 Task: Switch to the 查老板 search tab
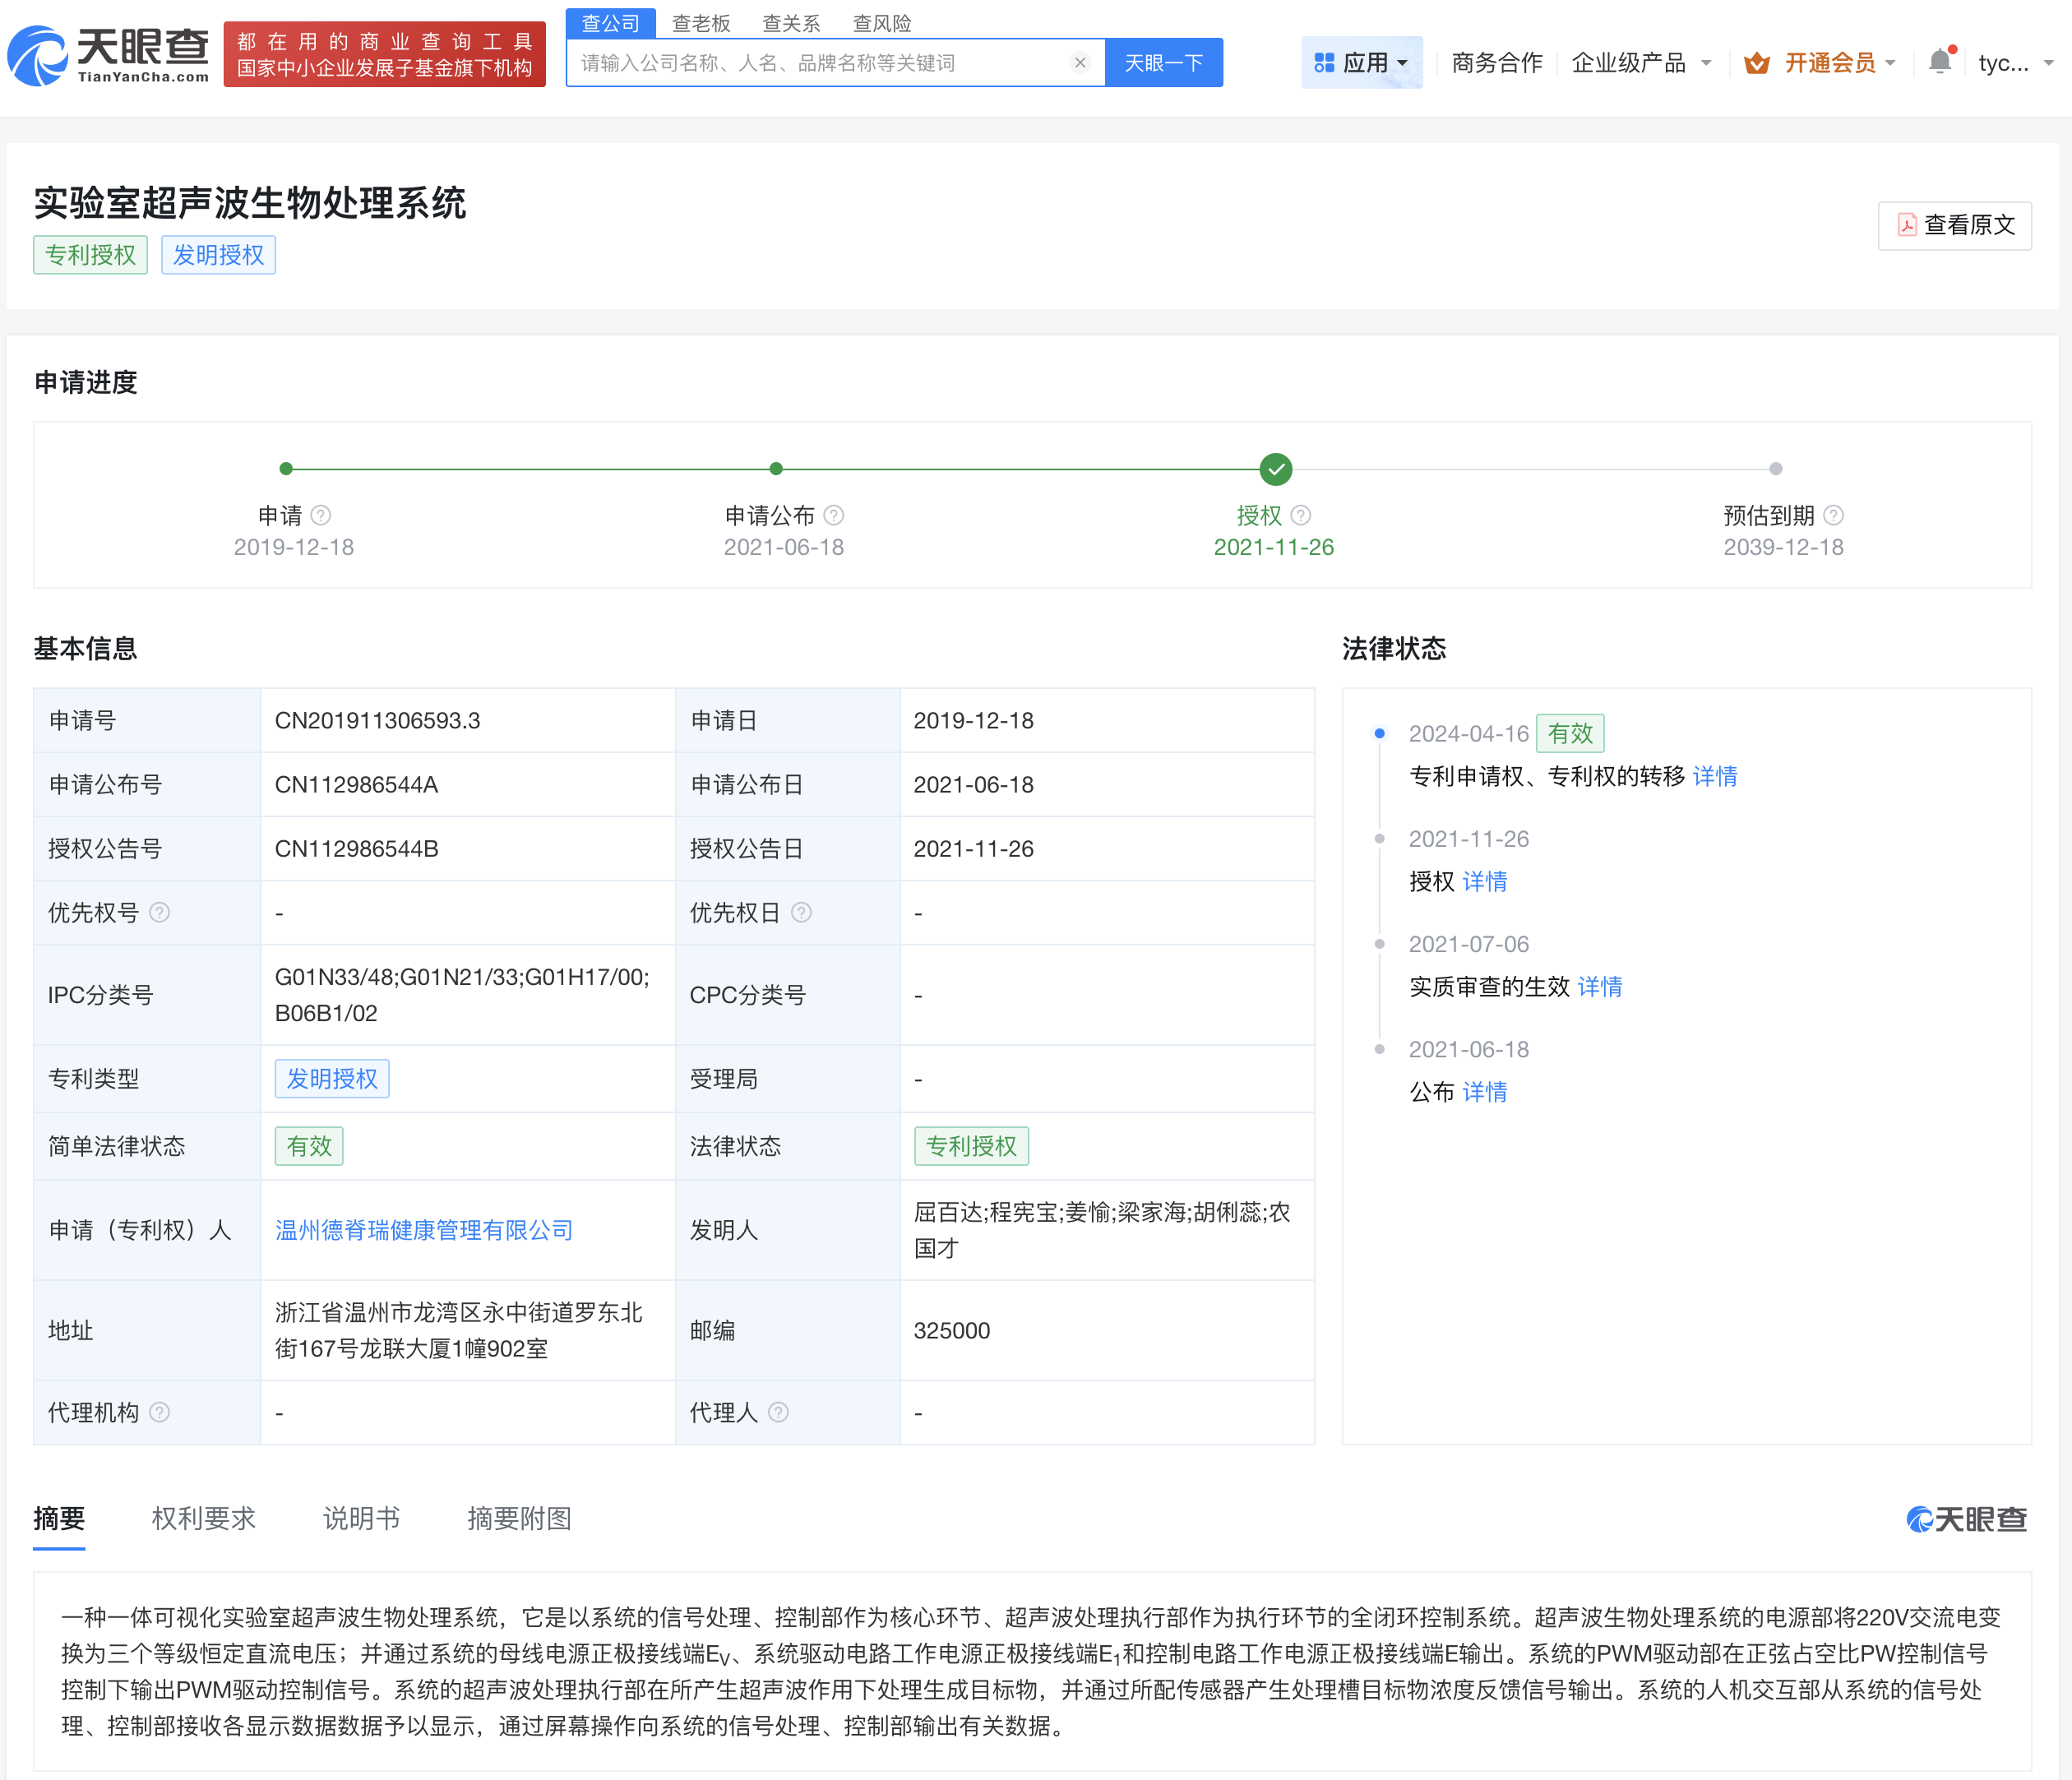click(701, 23)
